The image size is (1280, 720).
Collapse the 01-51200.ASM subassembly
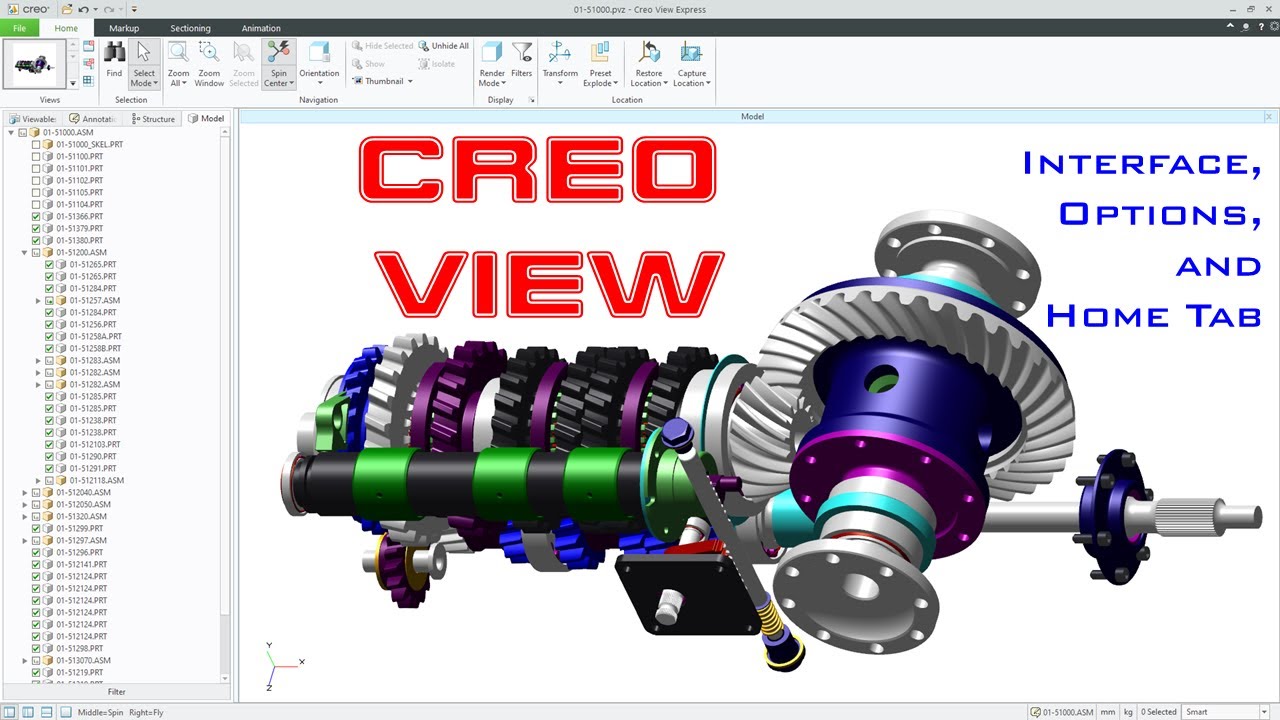point(25,252)
